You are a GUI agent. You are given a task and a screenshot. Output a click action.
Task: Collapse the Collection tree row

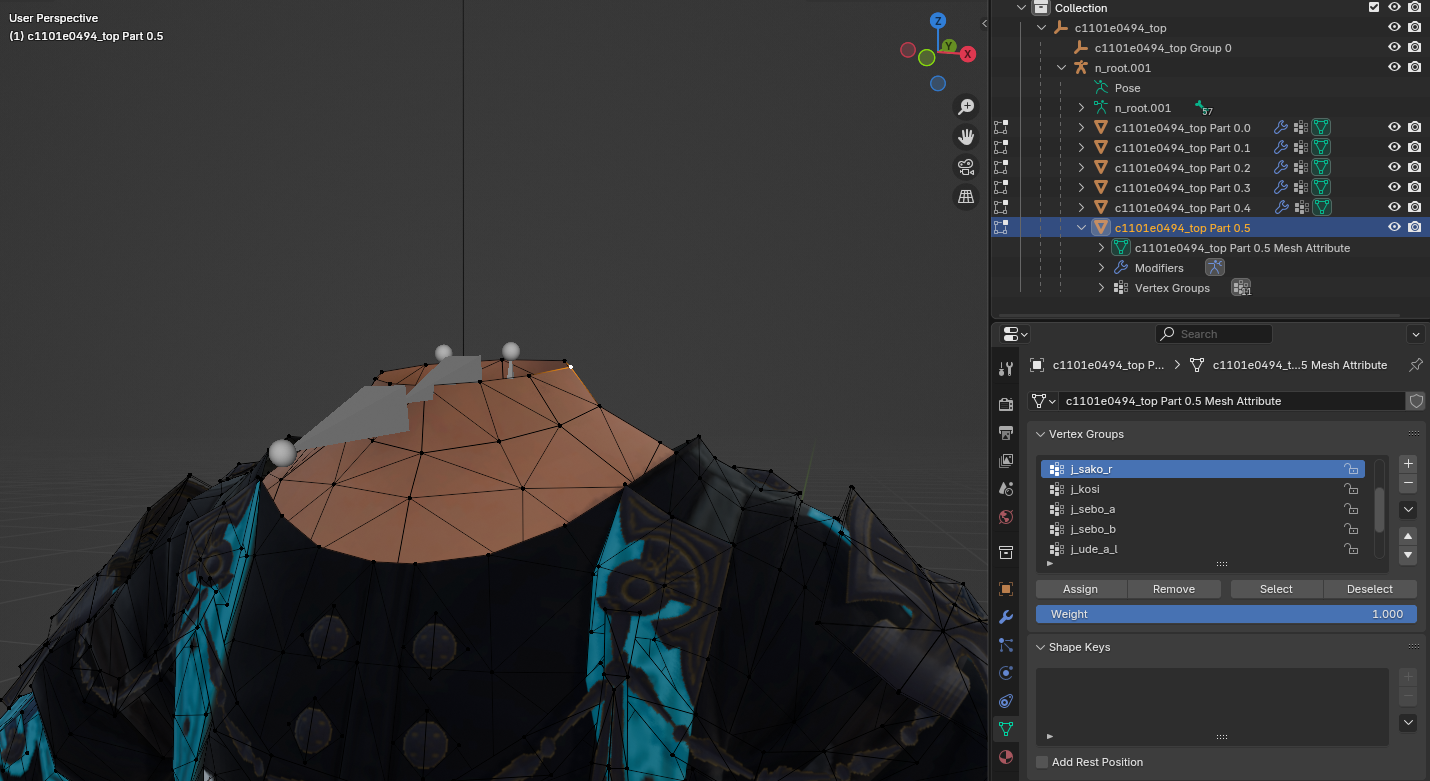click(x=1021, y=8)
